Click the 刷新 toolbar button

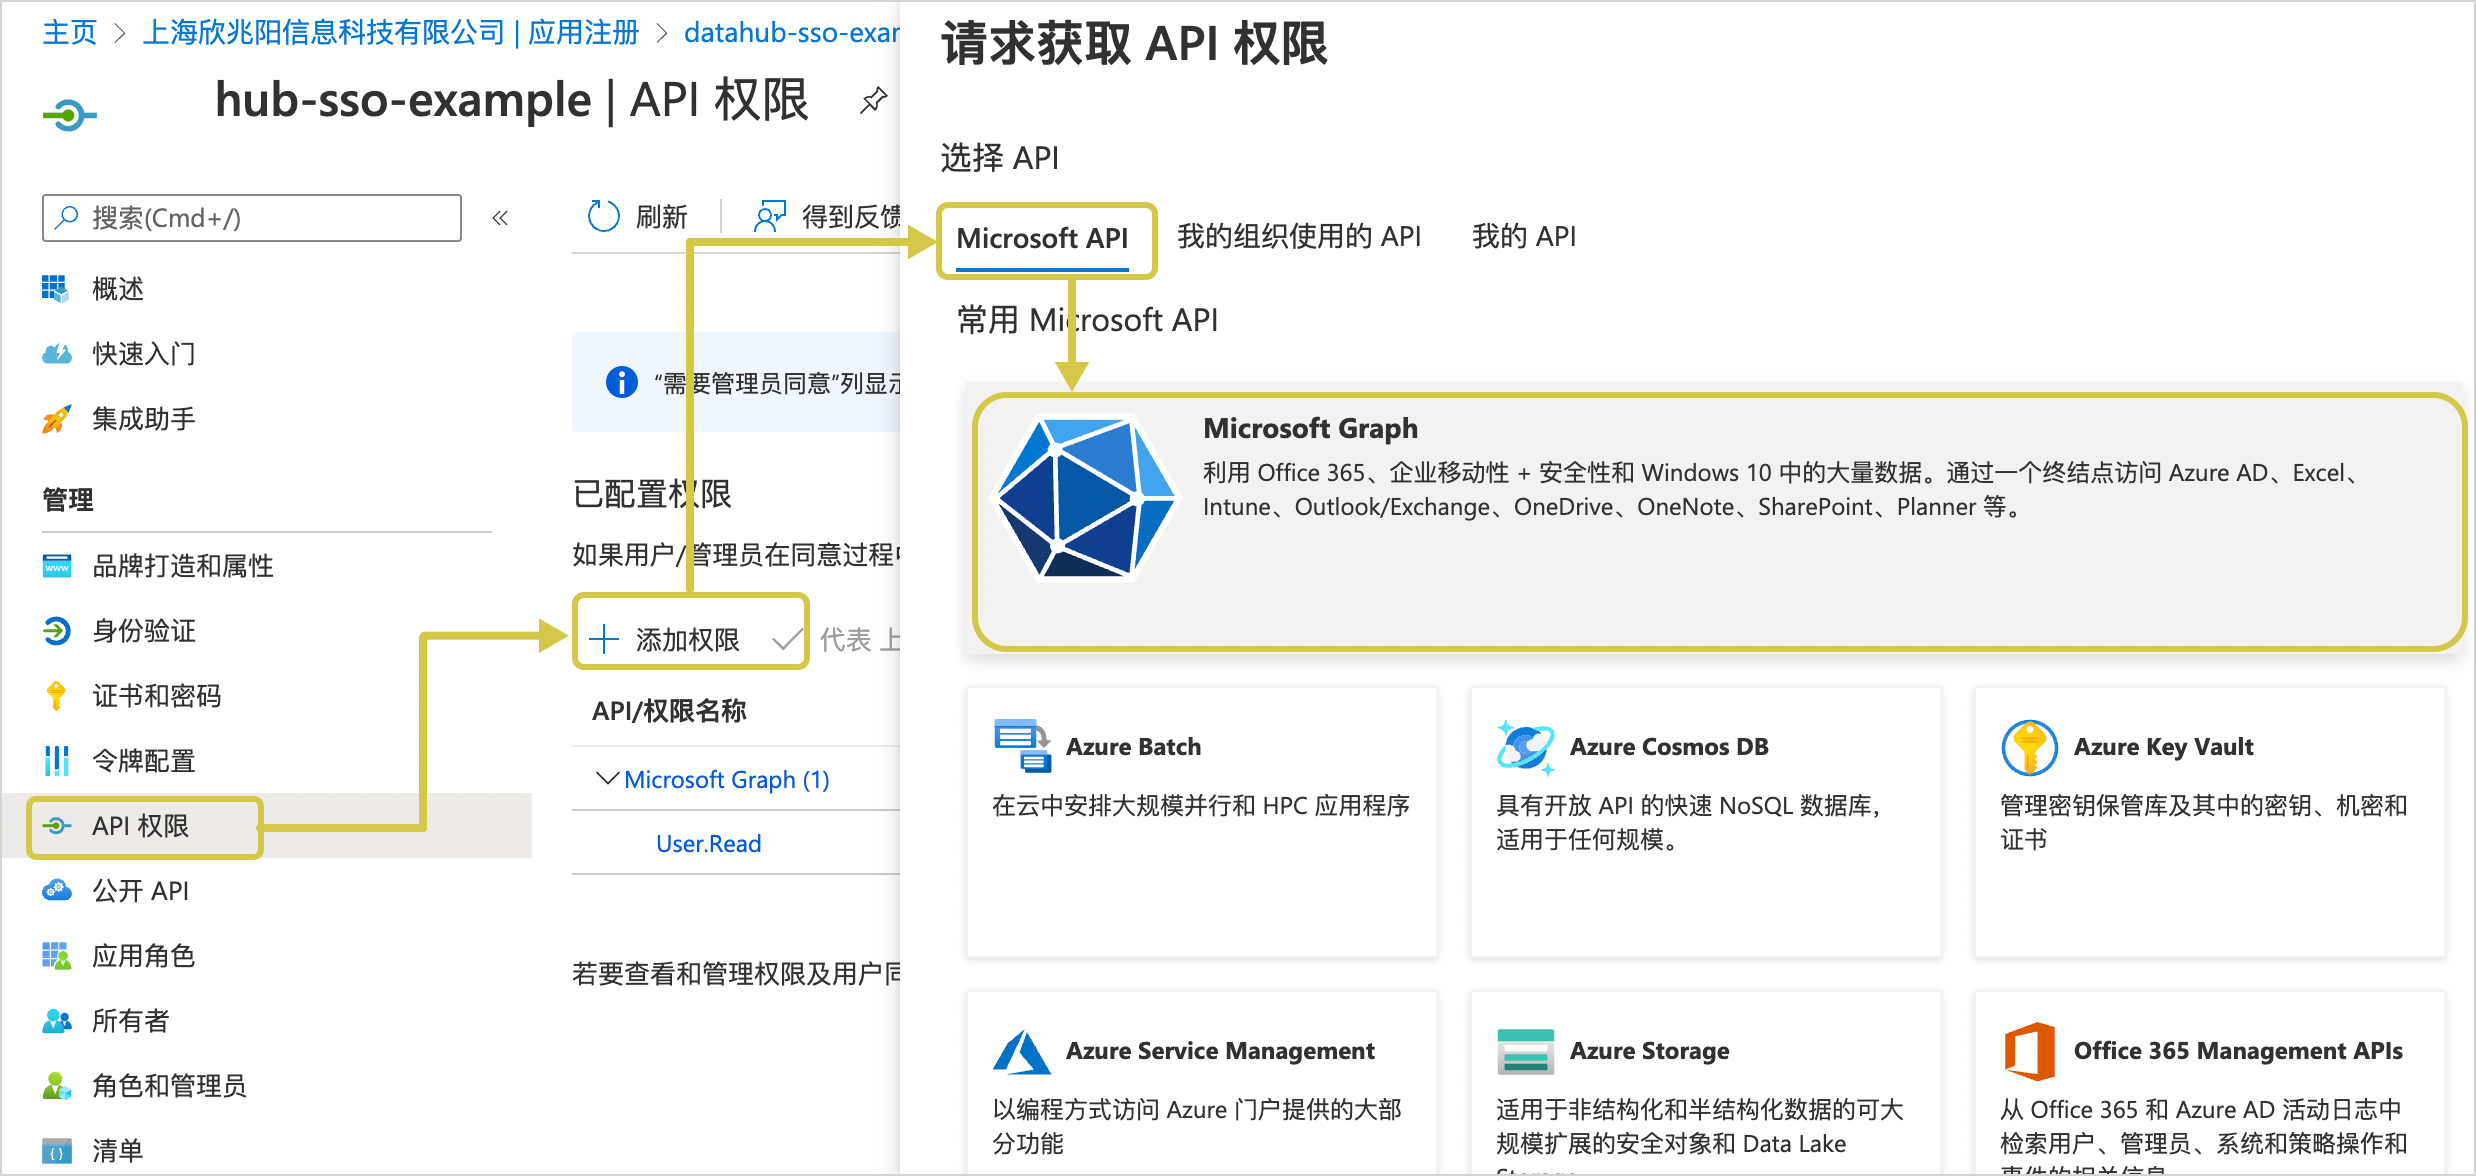pos(637,216)
